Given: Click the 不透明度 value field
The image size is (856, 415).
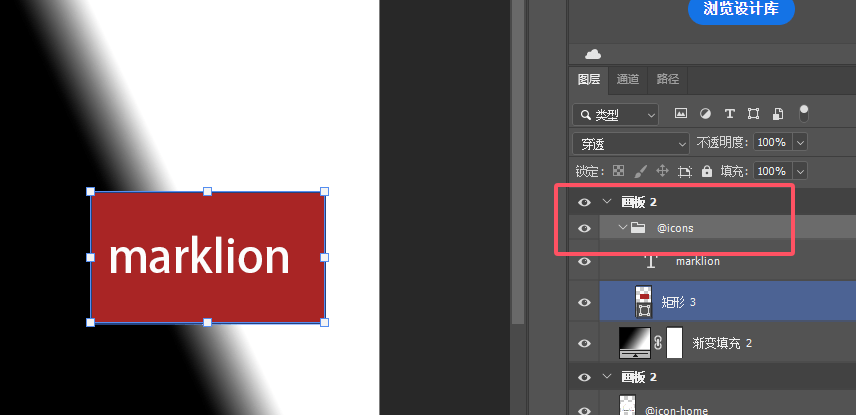Looking at the screenshot, I should pyautogui.click(x=772, y=143).
